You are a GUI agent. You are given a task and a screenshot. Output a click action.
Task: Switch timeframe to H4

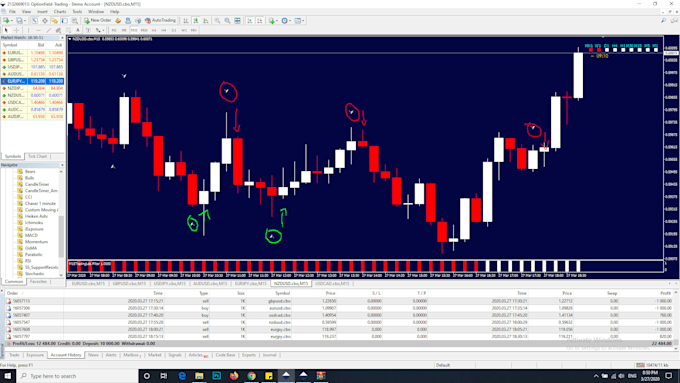pyautogui.click(x=164, y=30)
